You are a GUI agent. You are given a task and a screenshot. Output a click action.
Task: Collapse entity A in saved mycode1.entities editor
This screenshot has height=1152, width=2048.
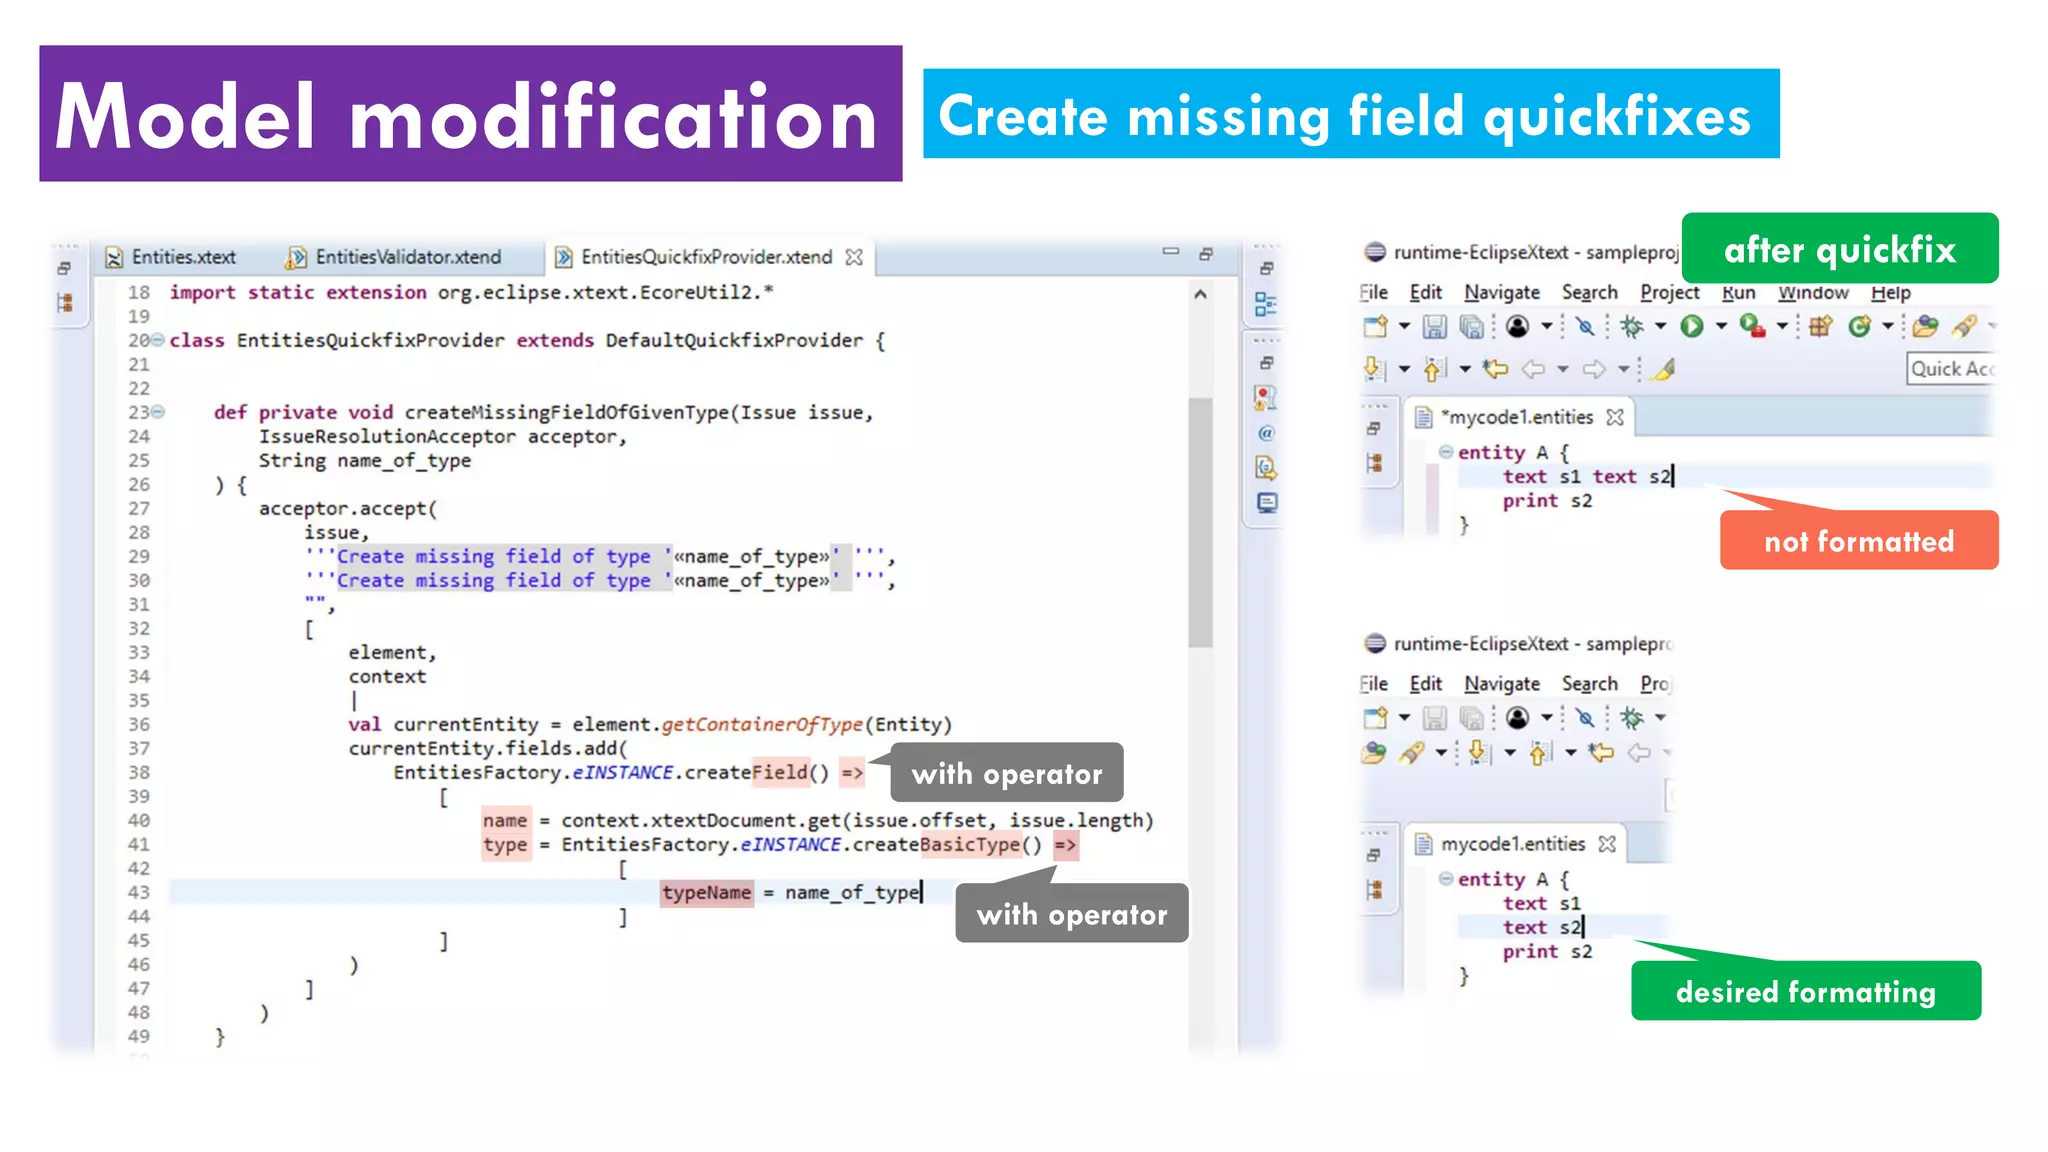click(1446, 879)
